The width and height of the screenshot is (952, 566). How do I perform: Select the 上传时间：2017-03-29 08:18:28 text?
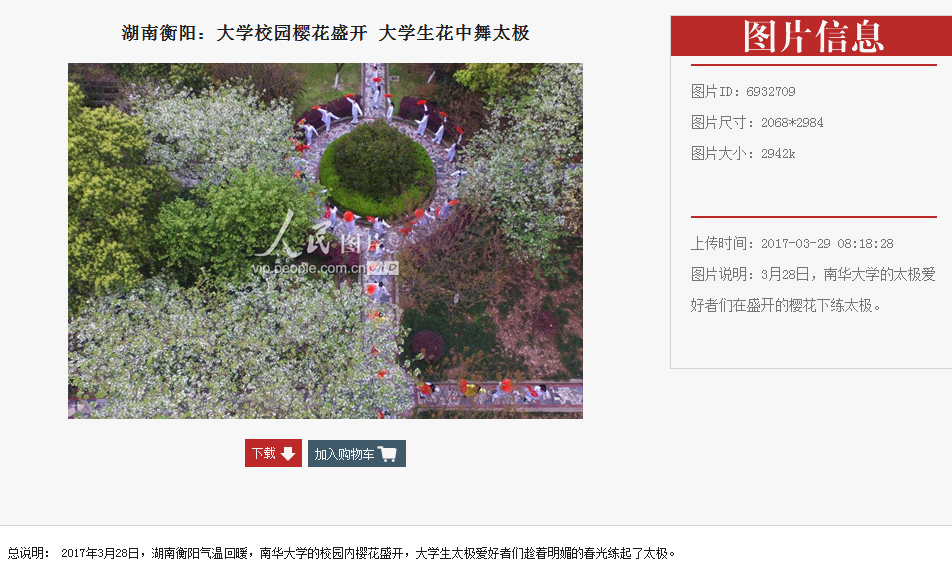(792, 244)
